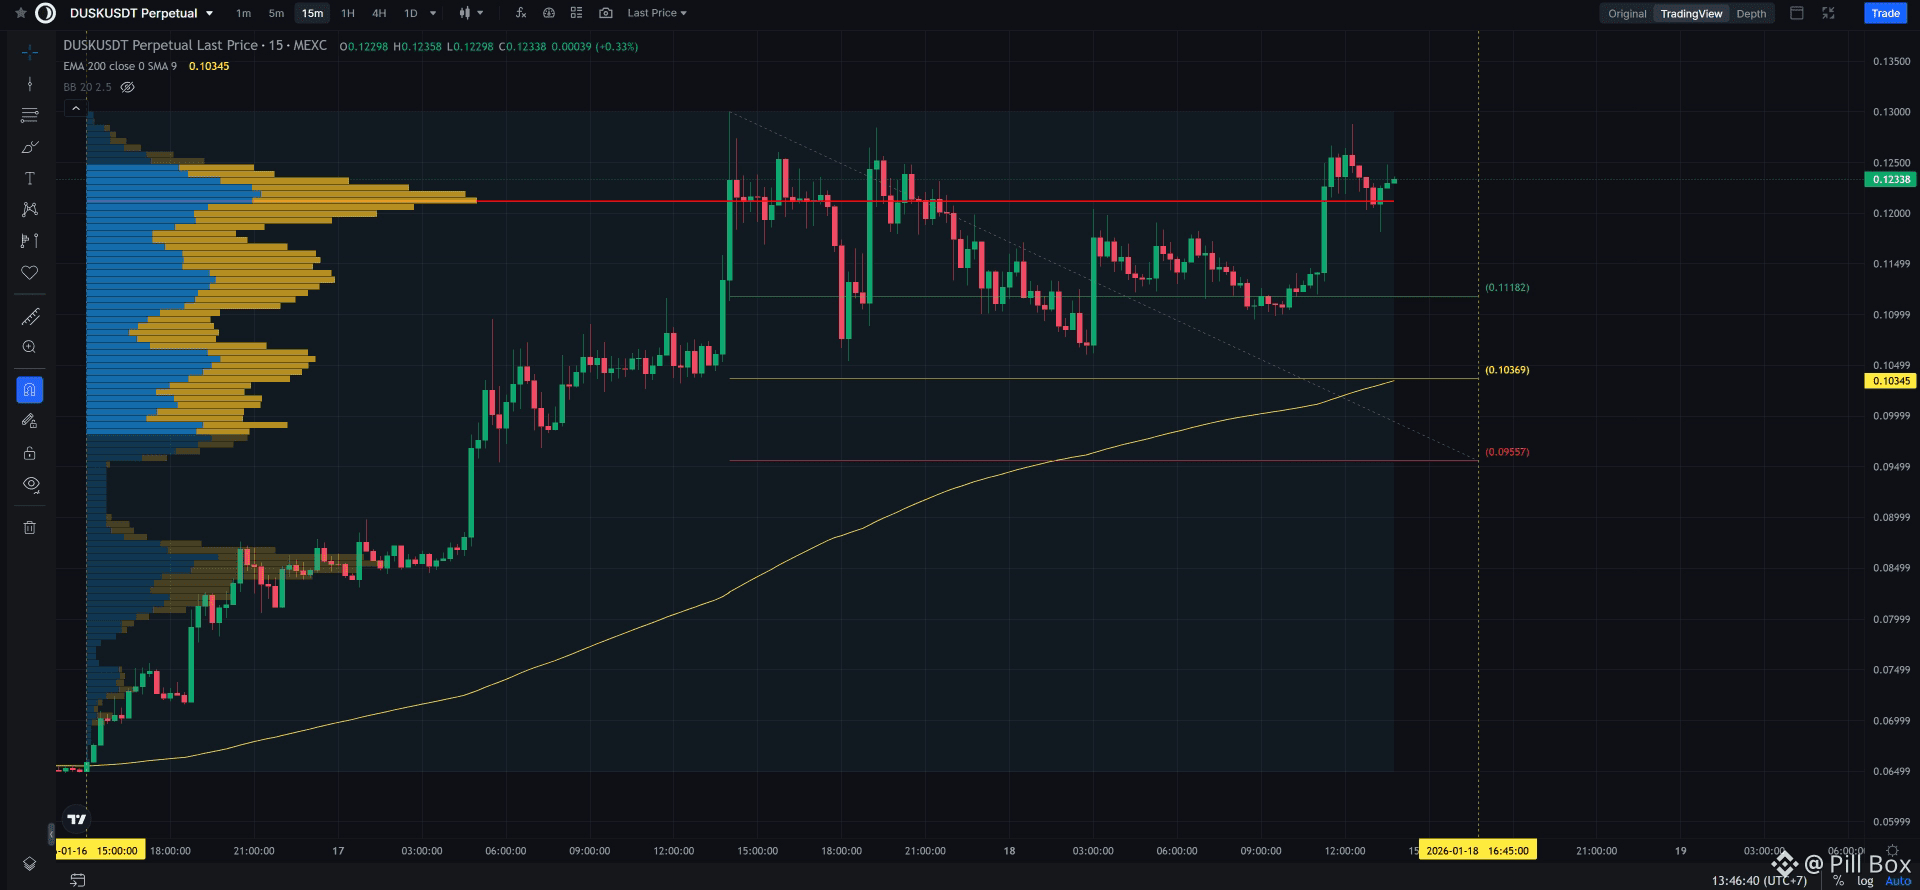Click the TradingView logo on the chart

(76, 819)
